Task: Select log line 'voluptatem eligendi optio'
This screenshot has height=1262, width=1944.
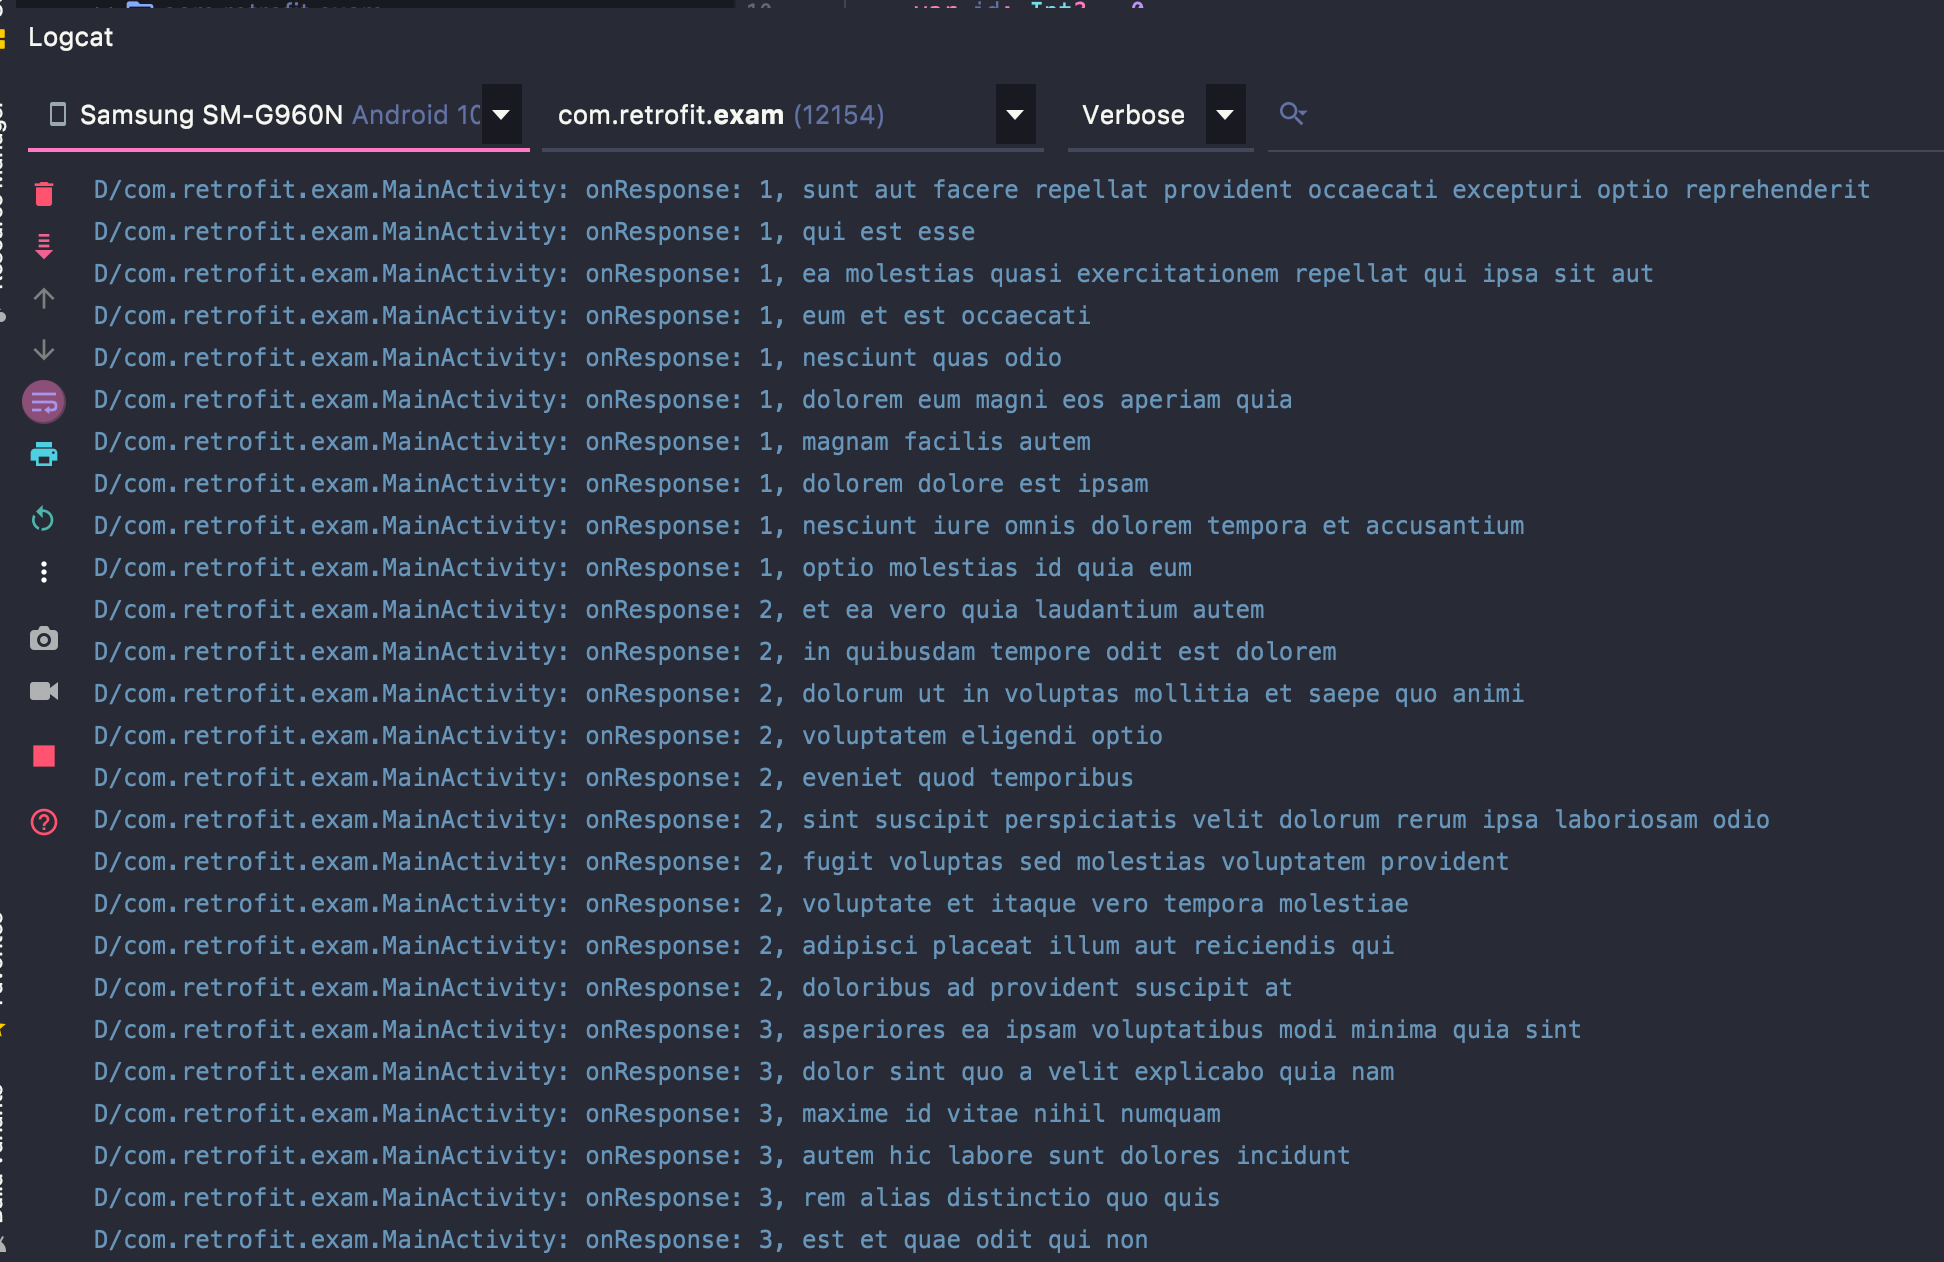Action: [x=982, y=736]
